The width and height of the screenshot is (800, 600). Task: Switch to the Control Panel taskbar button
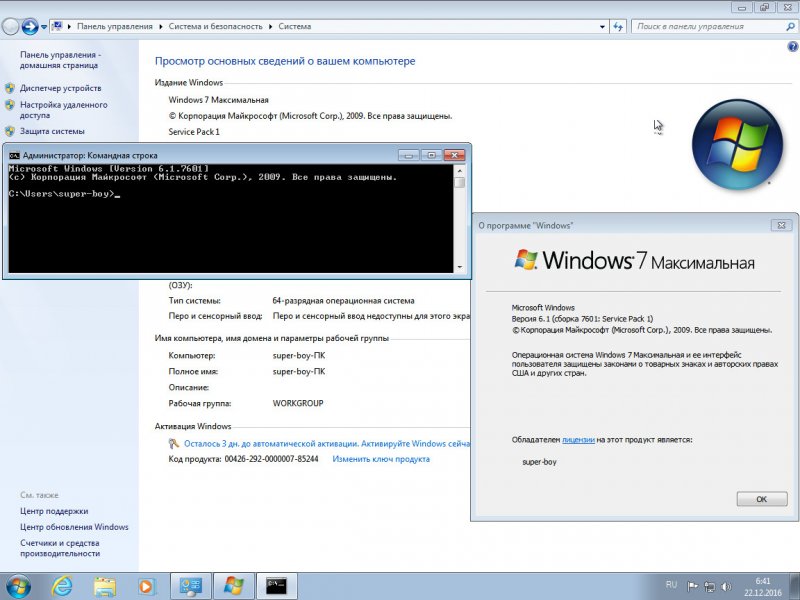coord(190,586)
